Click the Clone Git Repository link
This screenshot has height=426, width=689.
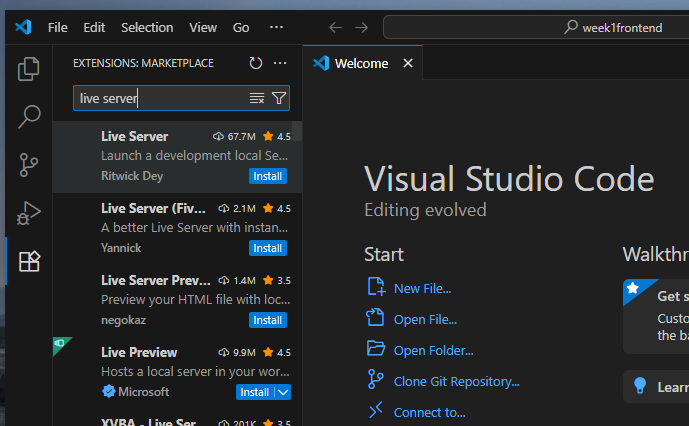pos(456,381)
